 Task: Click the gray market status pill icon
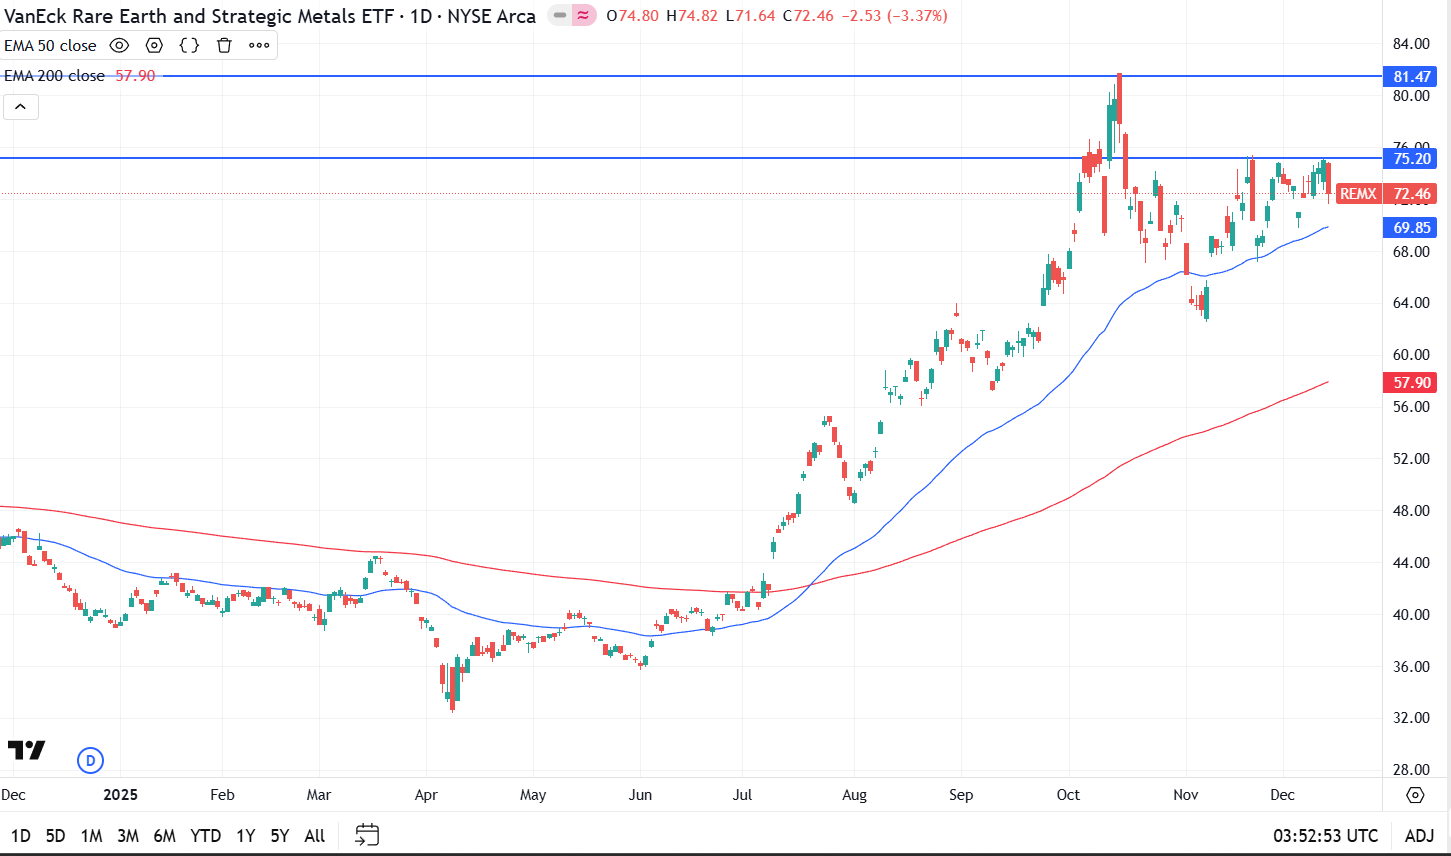pos(560,15)
